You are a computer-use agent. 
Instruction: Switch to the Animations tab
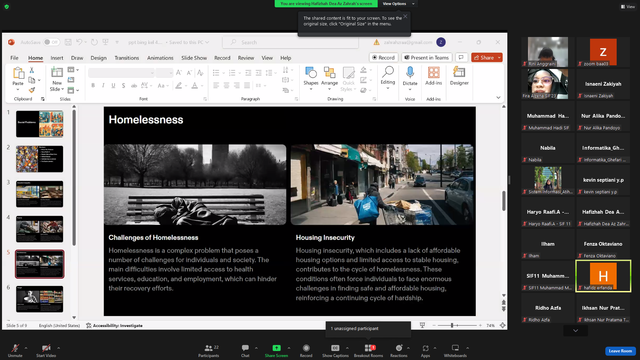coord(160,58)
